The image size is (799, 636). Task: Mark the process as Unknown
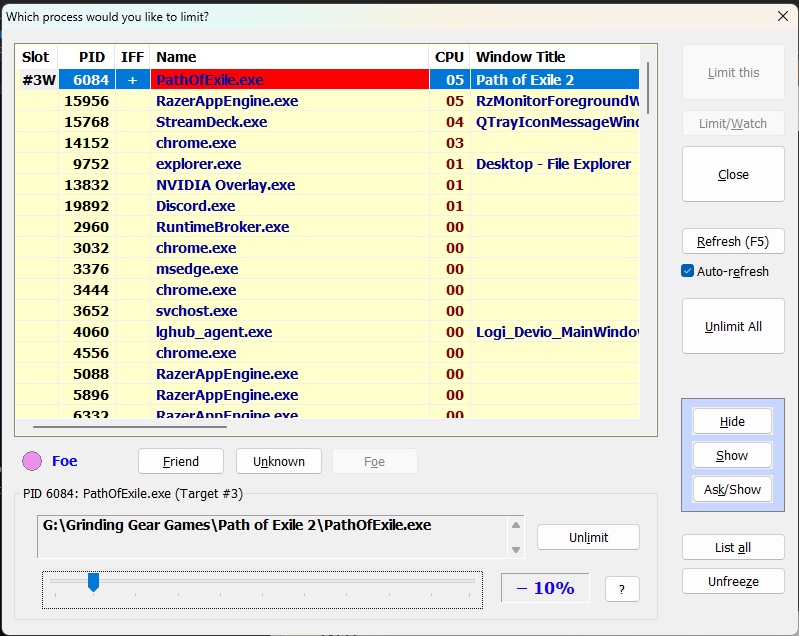[279, 461]
